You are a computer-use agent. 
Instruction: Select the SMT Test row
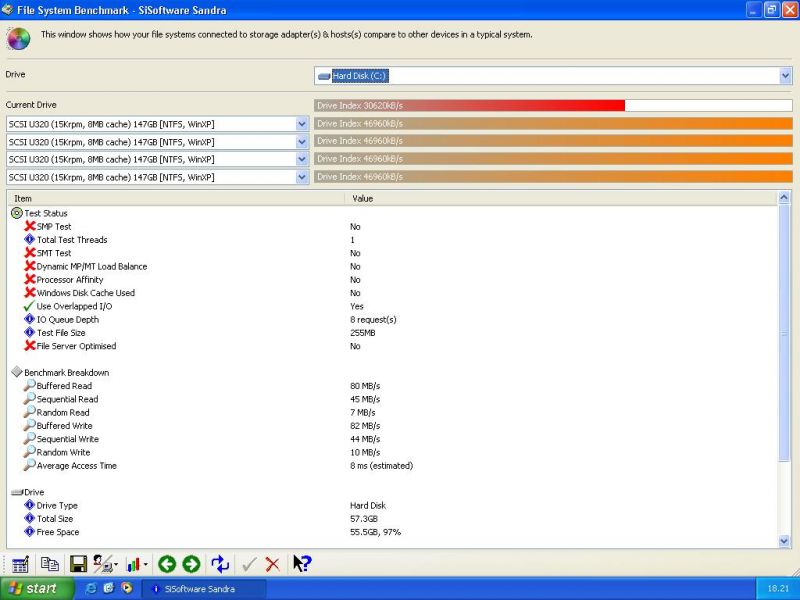click(393, 253)
